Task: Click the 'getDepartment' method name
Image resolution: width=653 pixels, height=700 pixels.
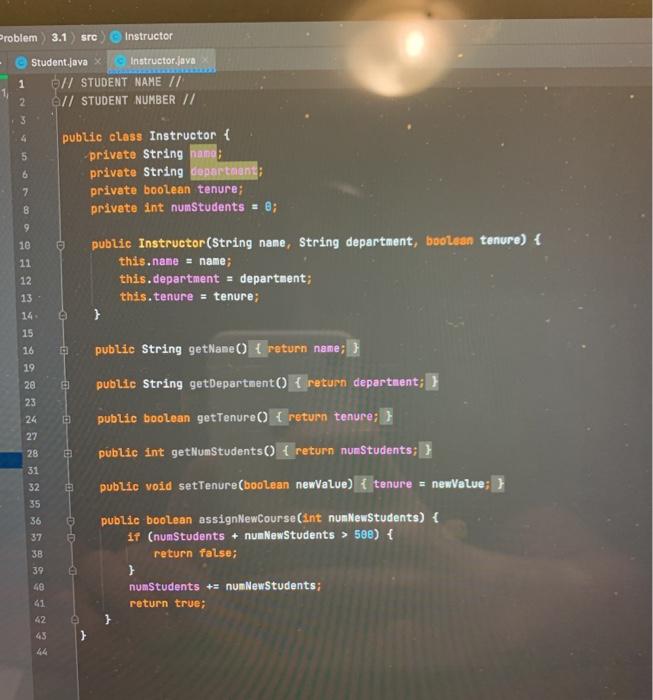Action: pos(232,383)
